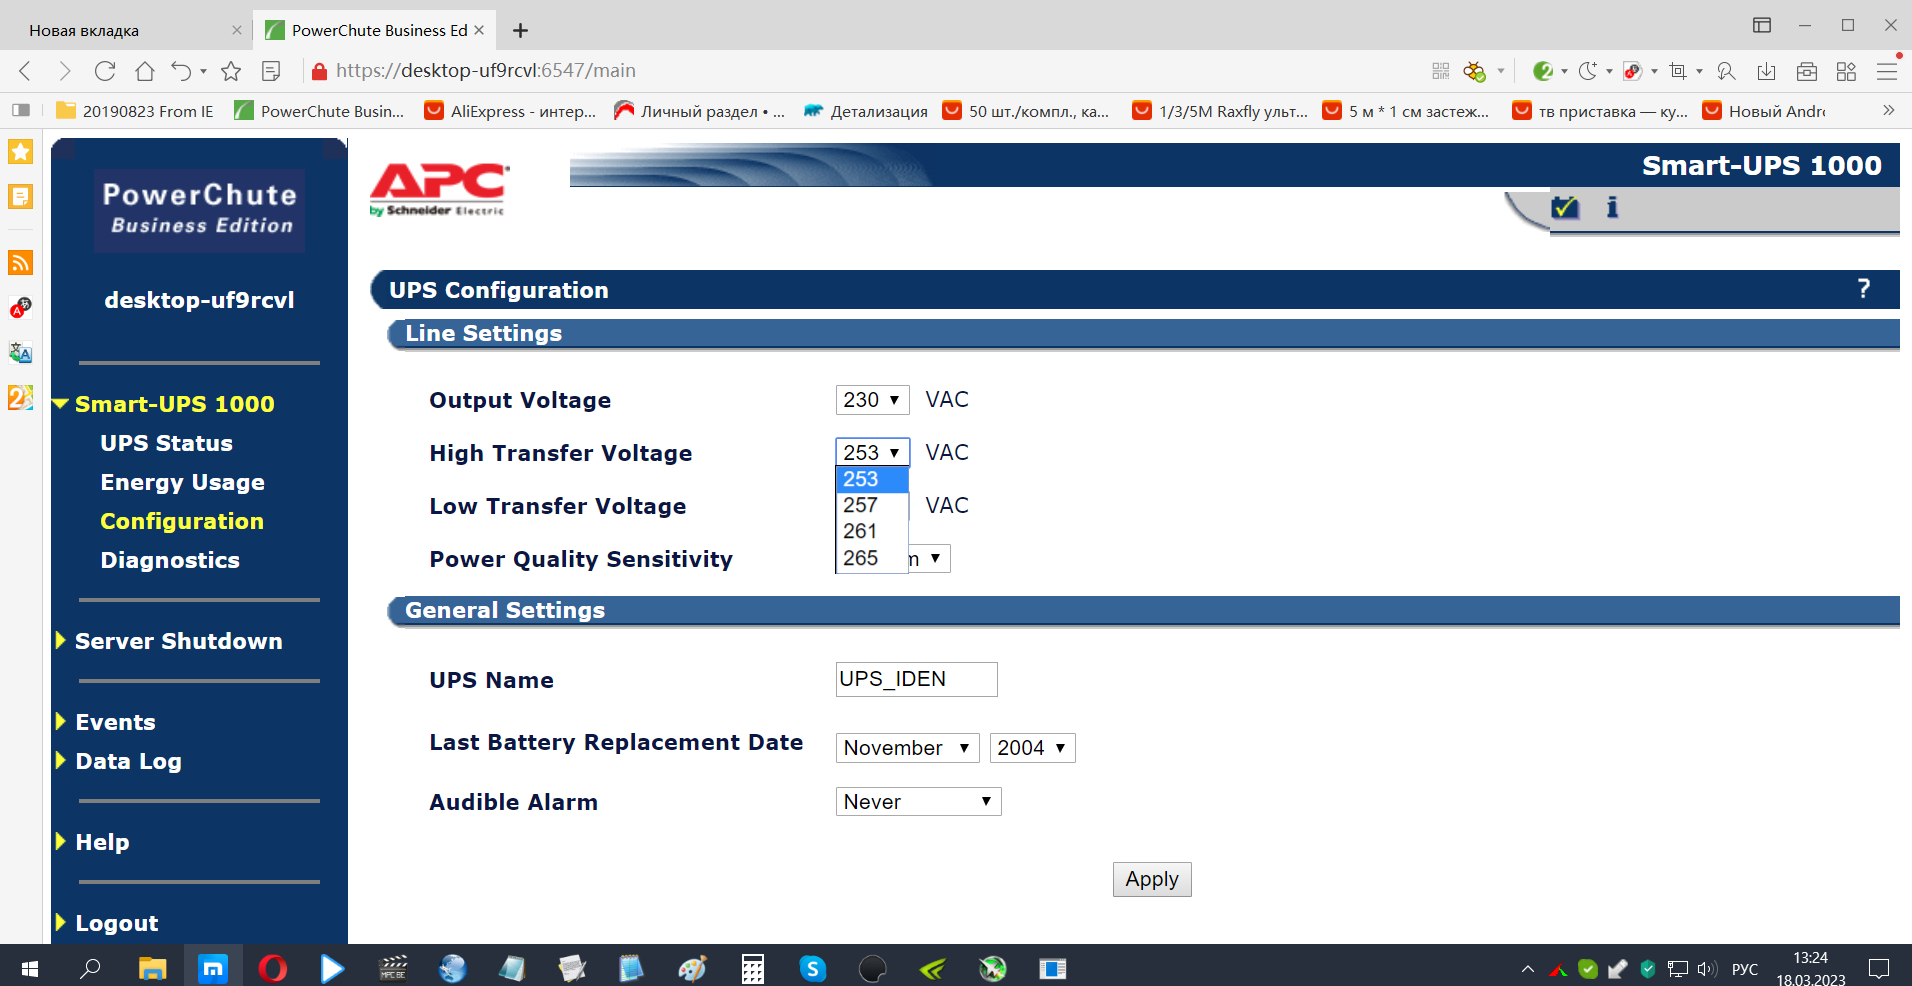Viewport: 1912px width, 986px height.
Task: Collapse the High Transfer Voltage dropdown
Action: (873, 453)
